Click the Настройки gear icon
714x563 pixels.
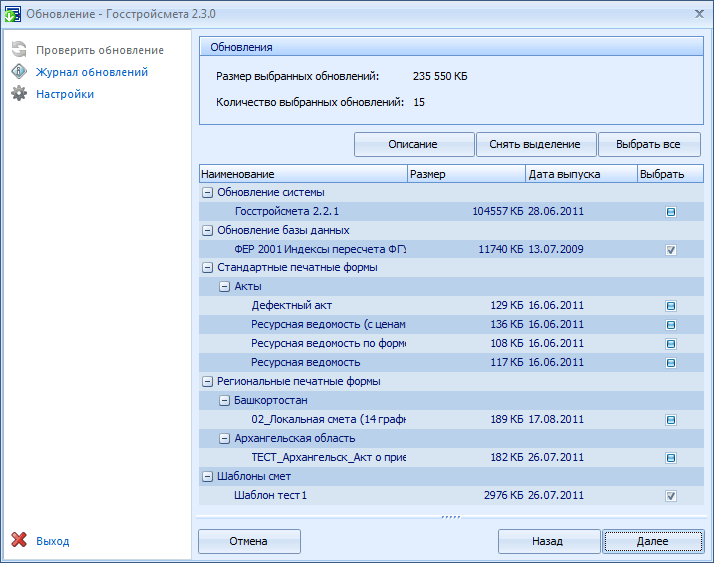(x=19, y=93)
